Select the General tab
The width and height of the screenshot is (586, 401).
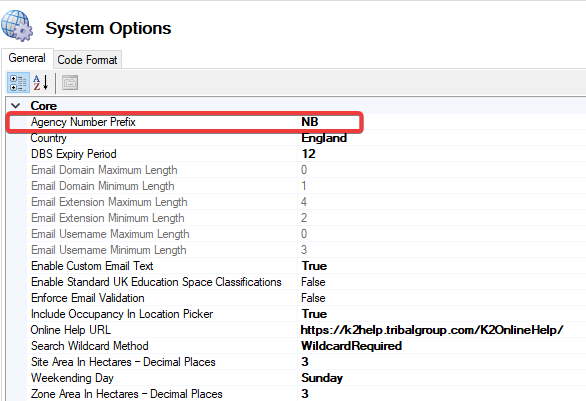(x=27, y=58)
